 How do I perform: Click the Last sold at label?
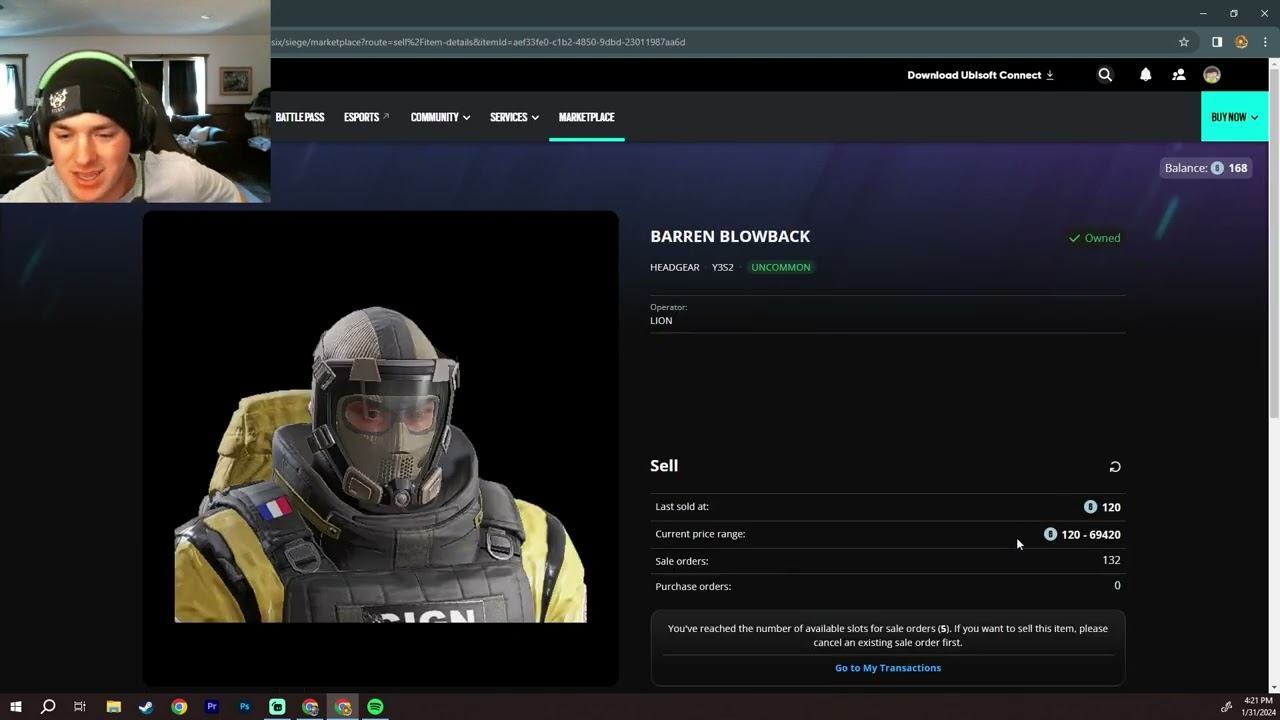682,507
